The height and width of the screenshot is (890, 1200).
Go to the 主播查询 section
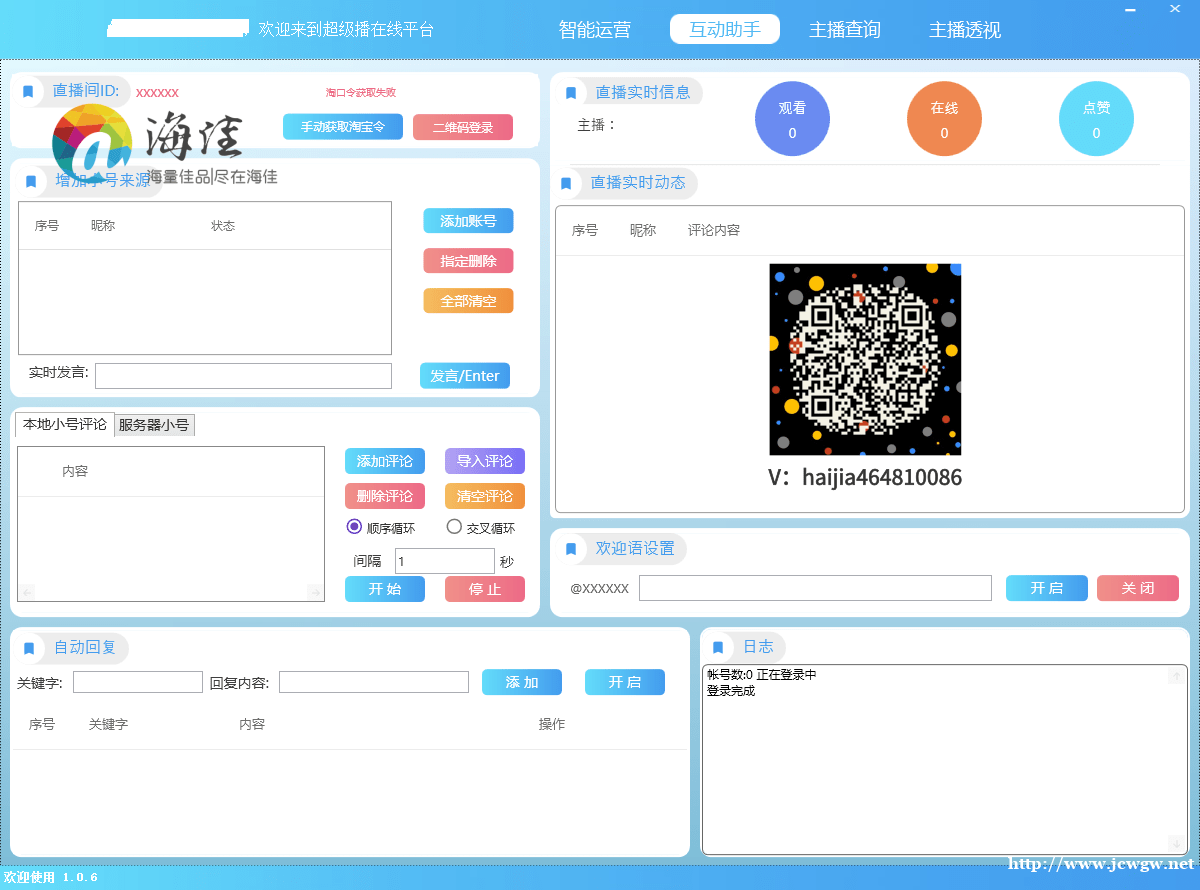[844, 30]
